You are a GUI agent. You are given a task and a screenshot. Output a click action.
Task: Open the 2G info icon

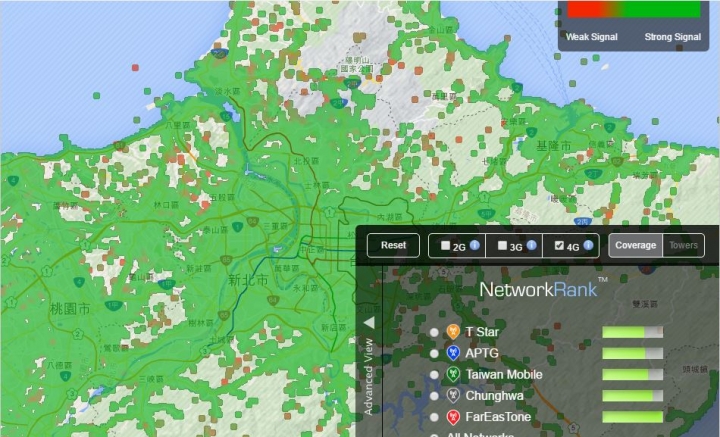tap(475, 246)
